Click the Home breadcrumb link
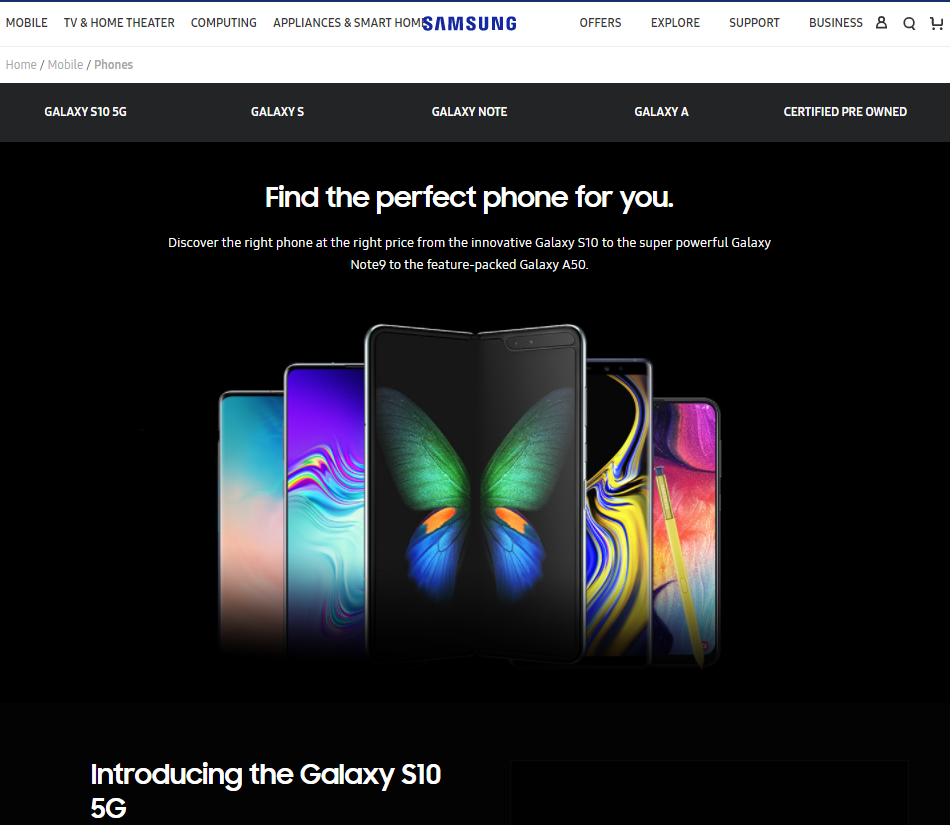 (21, 65)
